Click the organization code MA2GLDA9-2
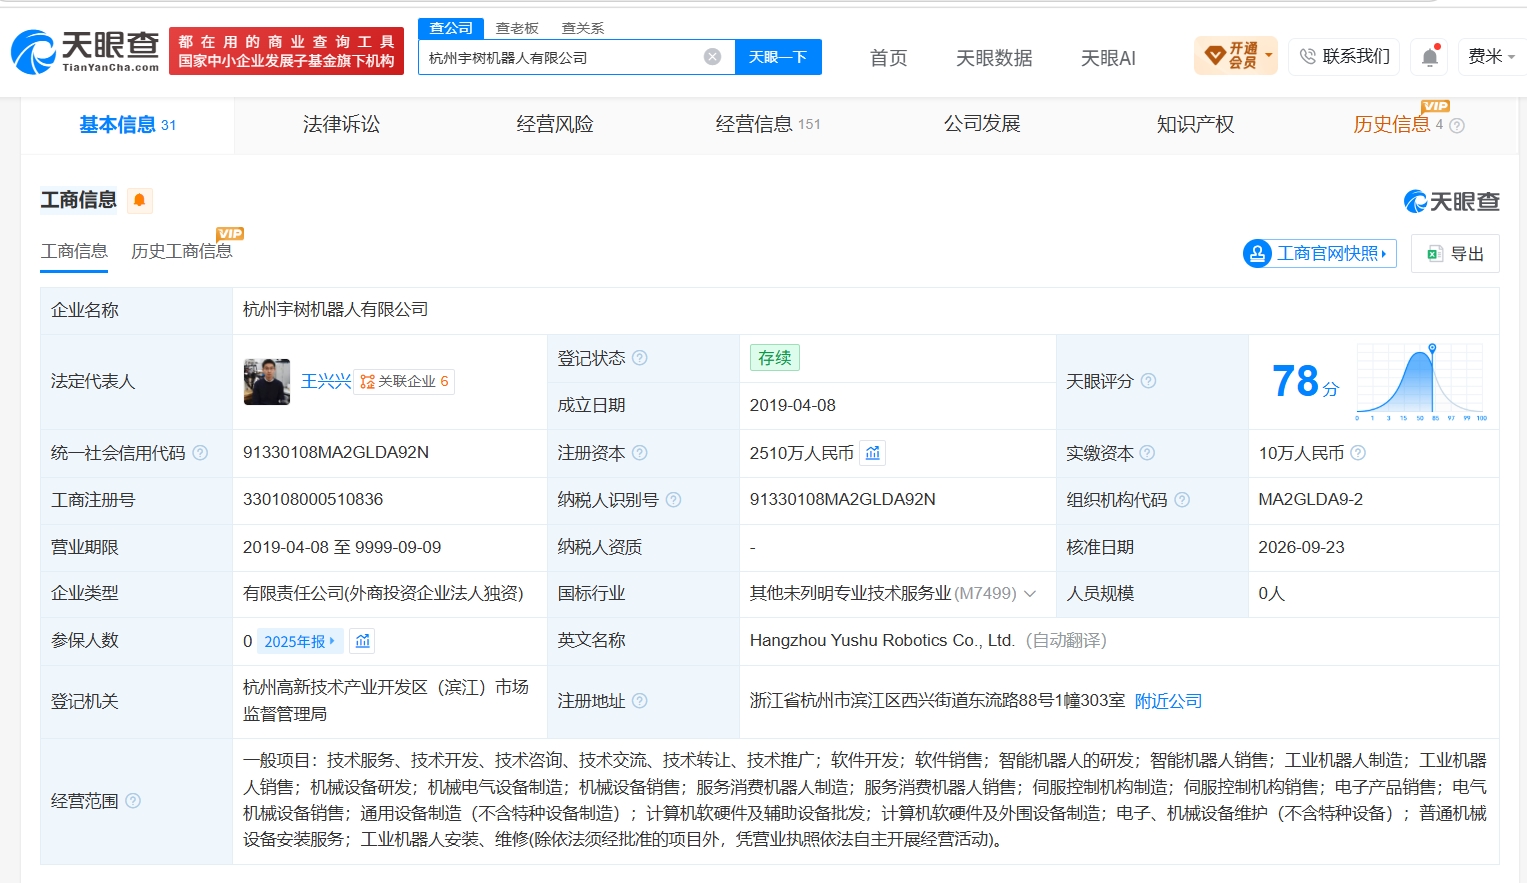 (1310, 499)
